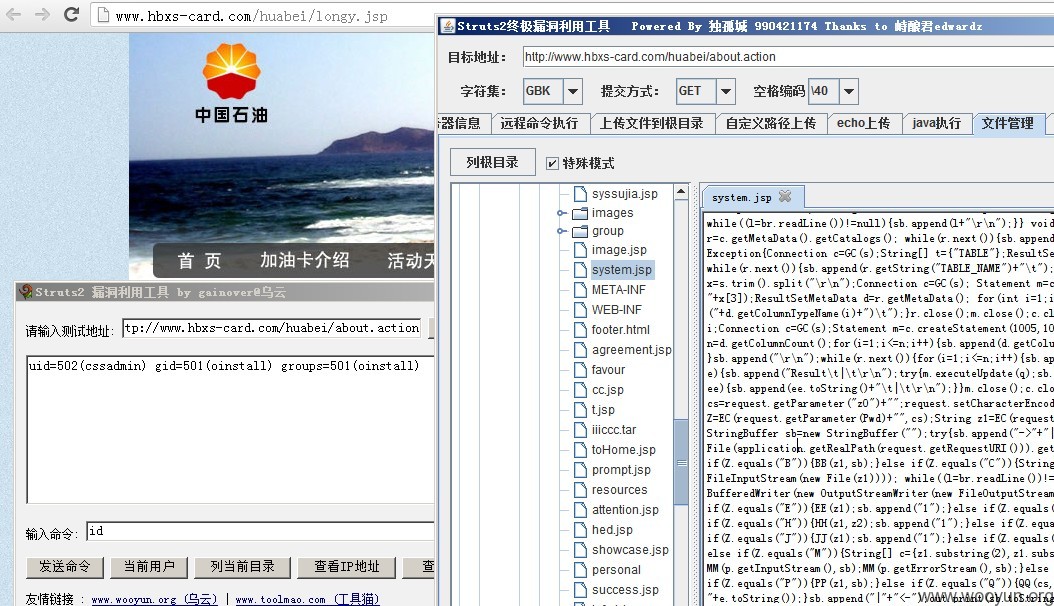Image resolution: width=1054 pixels, height=606 pixels.
Task: Click footer.html file icon
Action: pyautogui.click(x=580, y=330)
